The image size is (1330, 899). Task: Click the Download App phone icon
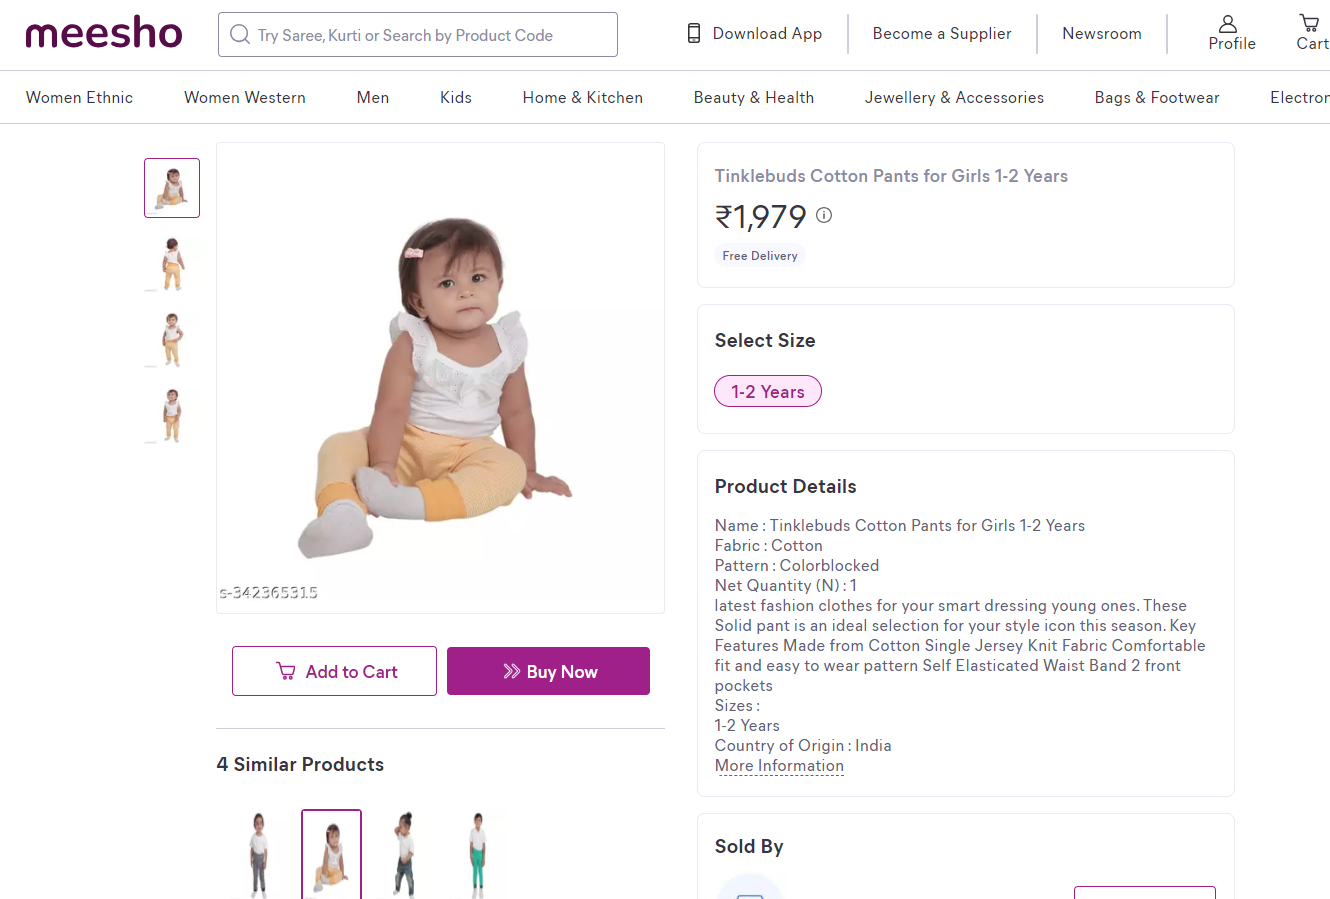click(x=693, y=34)
